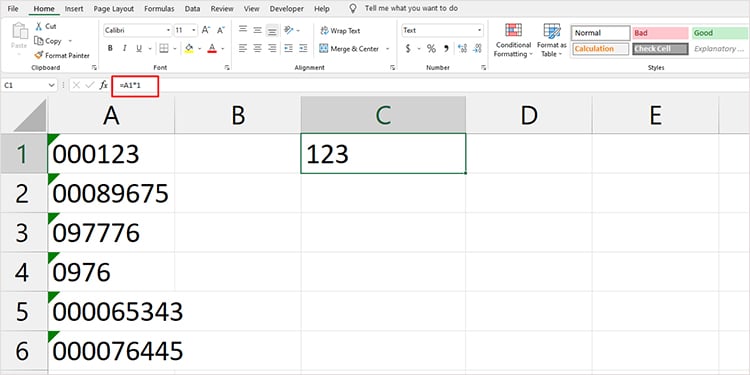Viewport: 750px width, 375px height.
Task: Click the Select All corner triangle
Action: 29,116
